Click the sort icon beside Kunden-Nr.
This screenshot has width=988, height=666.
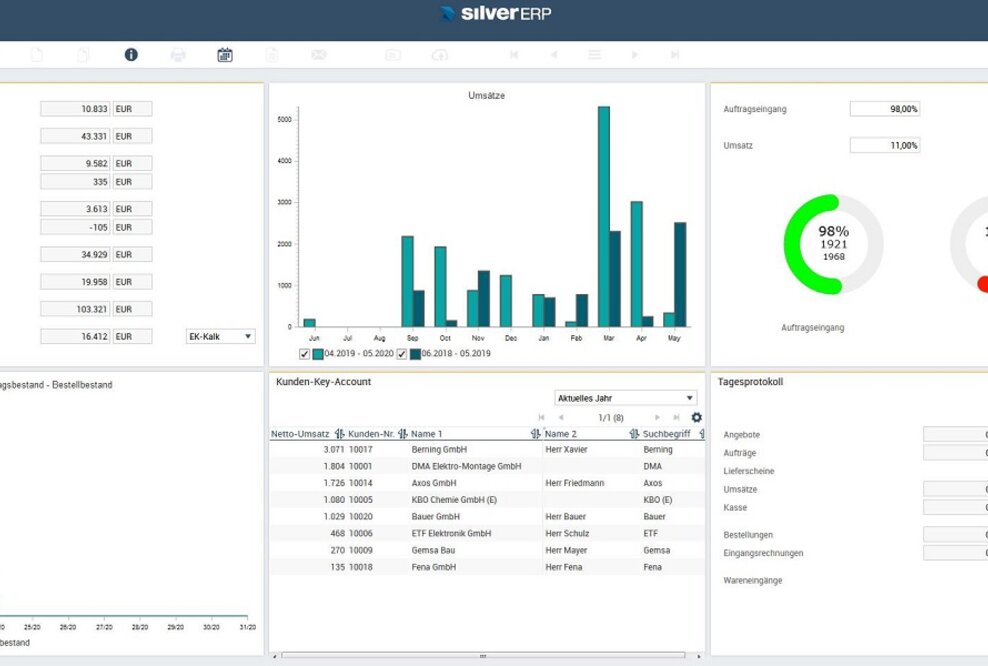pyautogui.click(x=403, y=434)
